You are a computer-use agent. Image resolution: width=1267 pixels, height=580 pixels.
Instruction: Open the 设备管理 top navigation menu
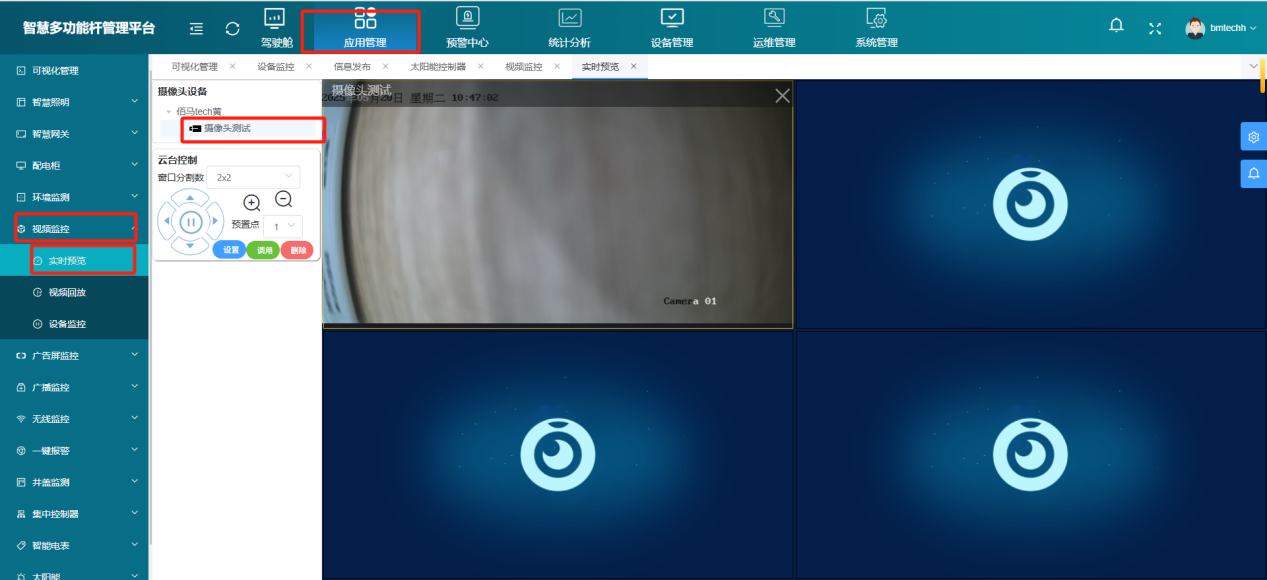tap(672, 27)
